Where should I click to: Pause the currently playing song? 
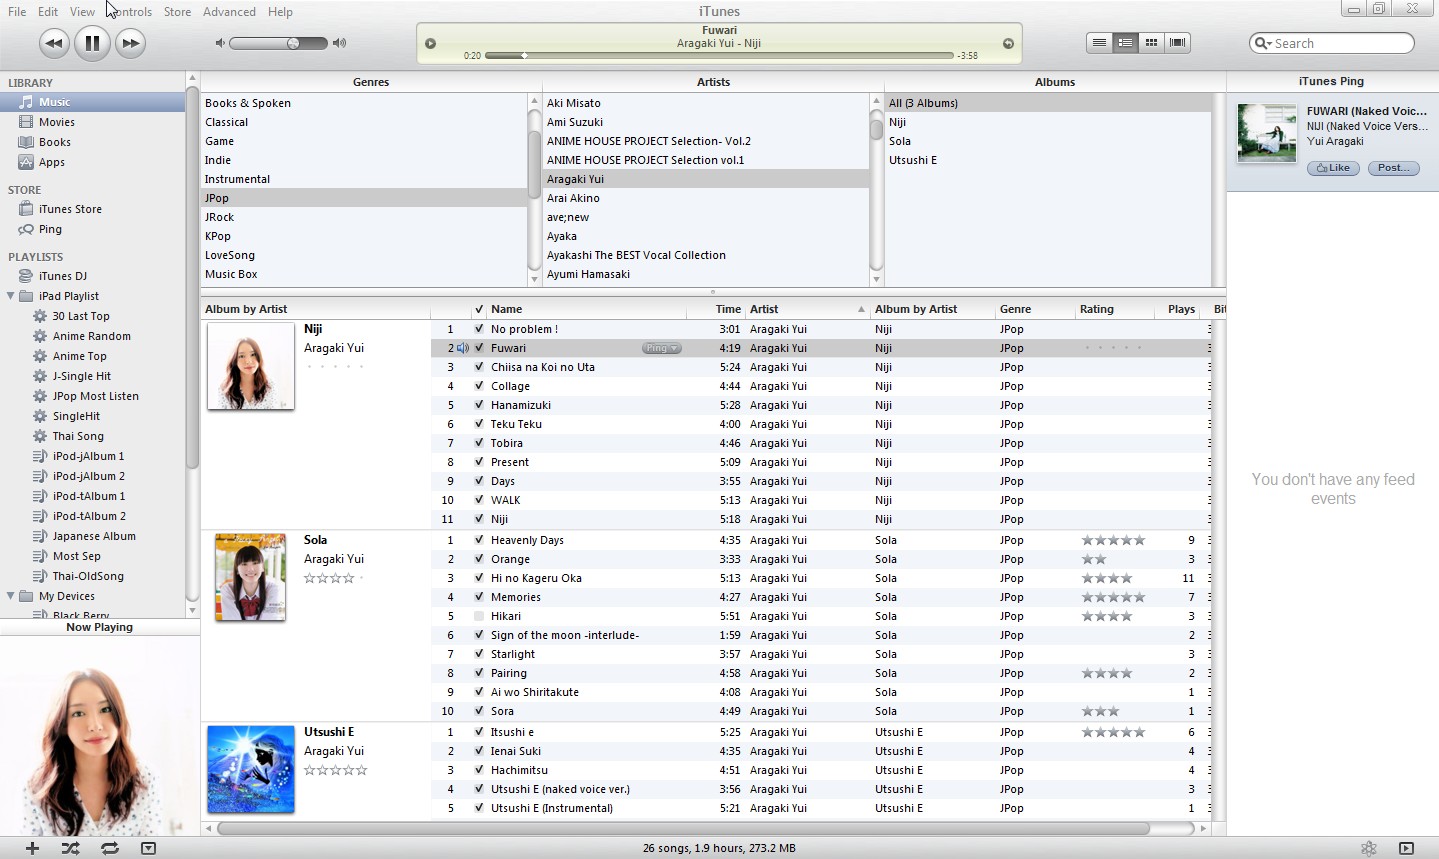(x=92, y=43)
